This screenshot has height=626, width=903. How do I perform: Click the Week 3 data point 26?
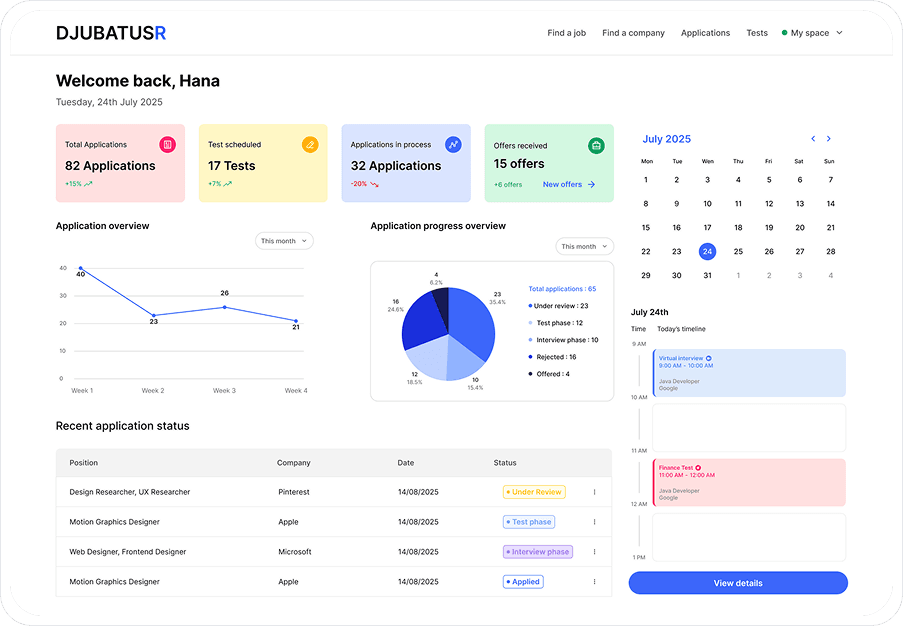tap(225, 307)
